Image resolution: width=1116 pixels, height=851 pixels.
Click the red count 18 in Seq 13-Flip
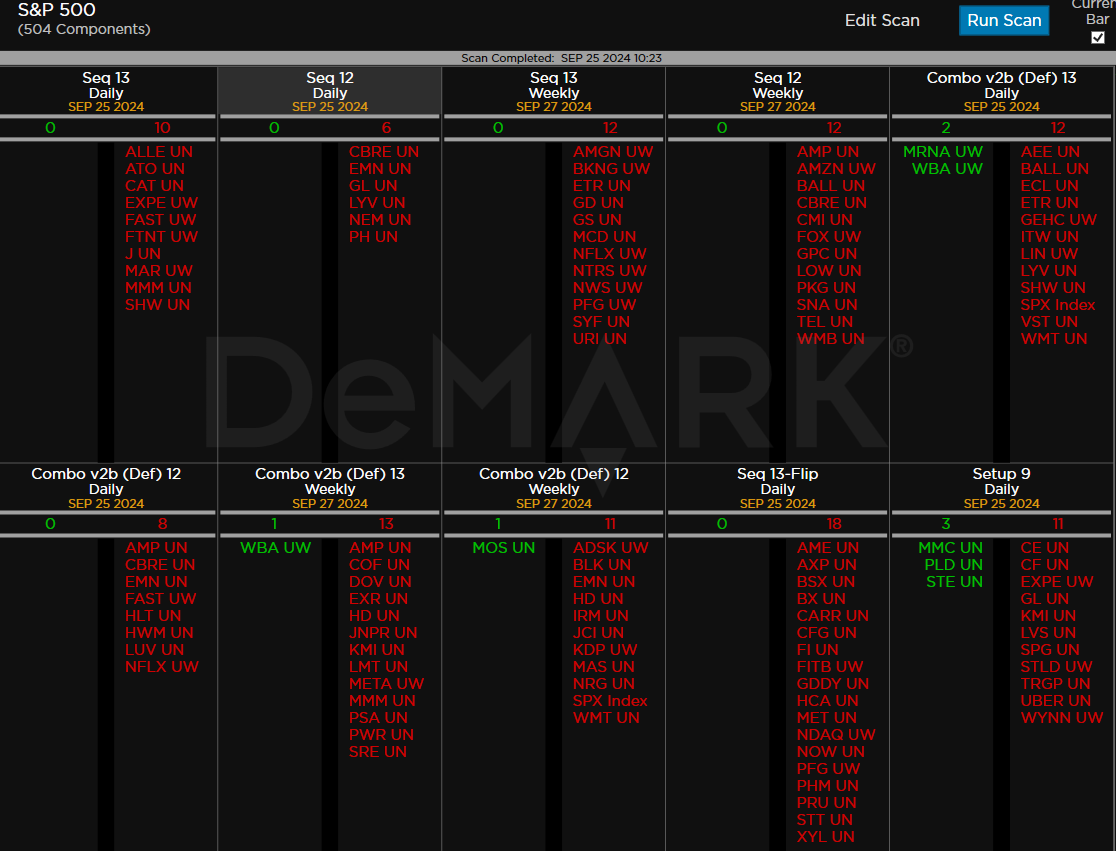tap(834, 524)
